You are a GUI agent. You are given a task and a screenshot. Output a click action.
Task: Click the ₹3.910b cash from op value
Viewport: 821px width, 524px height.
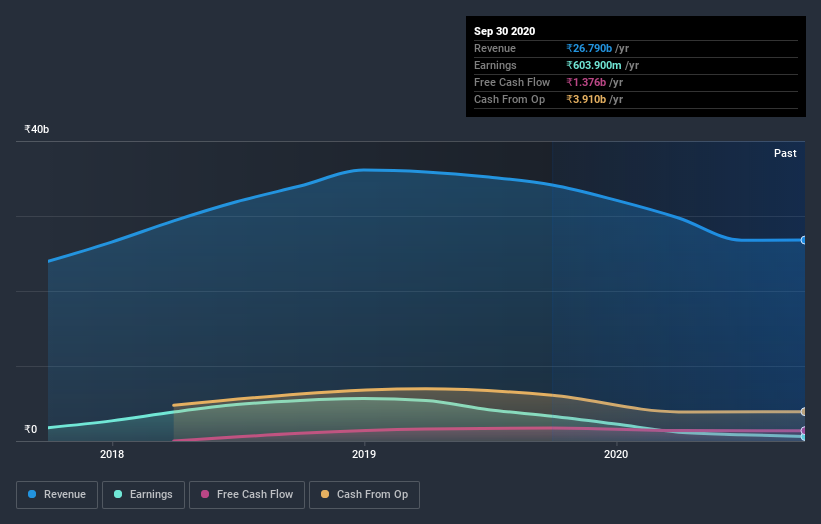586,99
